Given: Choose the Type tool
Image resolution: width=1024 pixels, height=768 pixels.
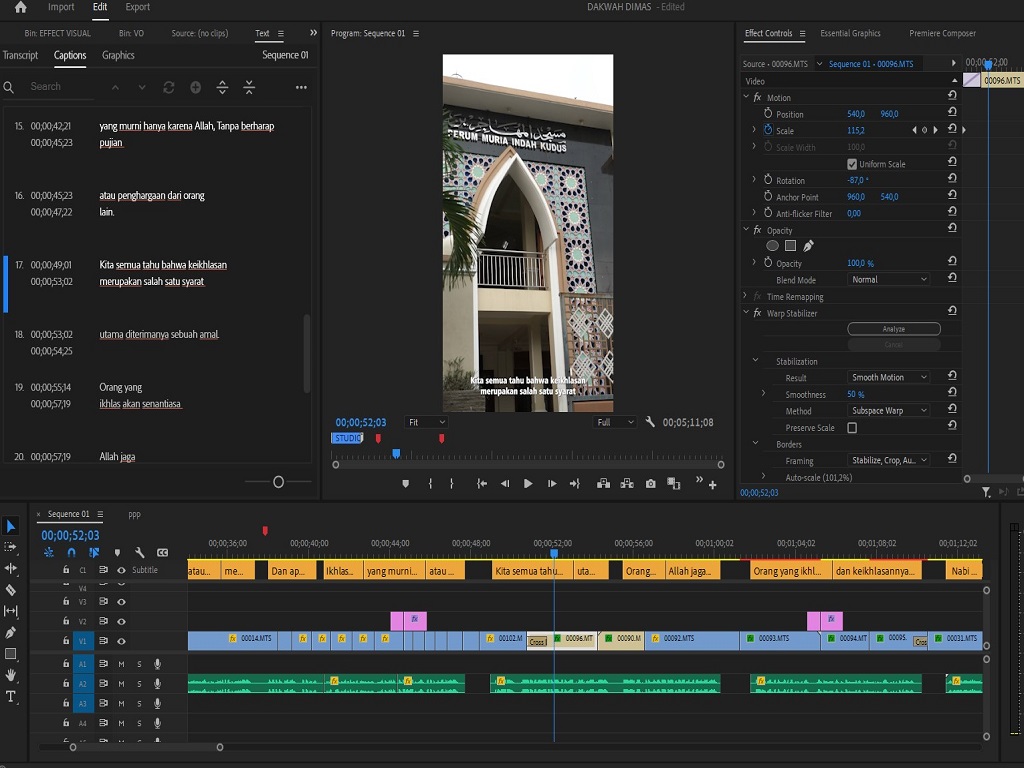Looking at the screenshot, I should [x=11, y=696].
